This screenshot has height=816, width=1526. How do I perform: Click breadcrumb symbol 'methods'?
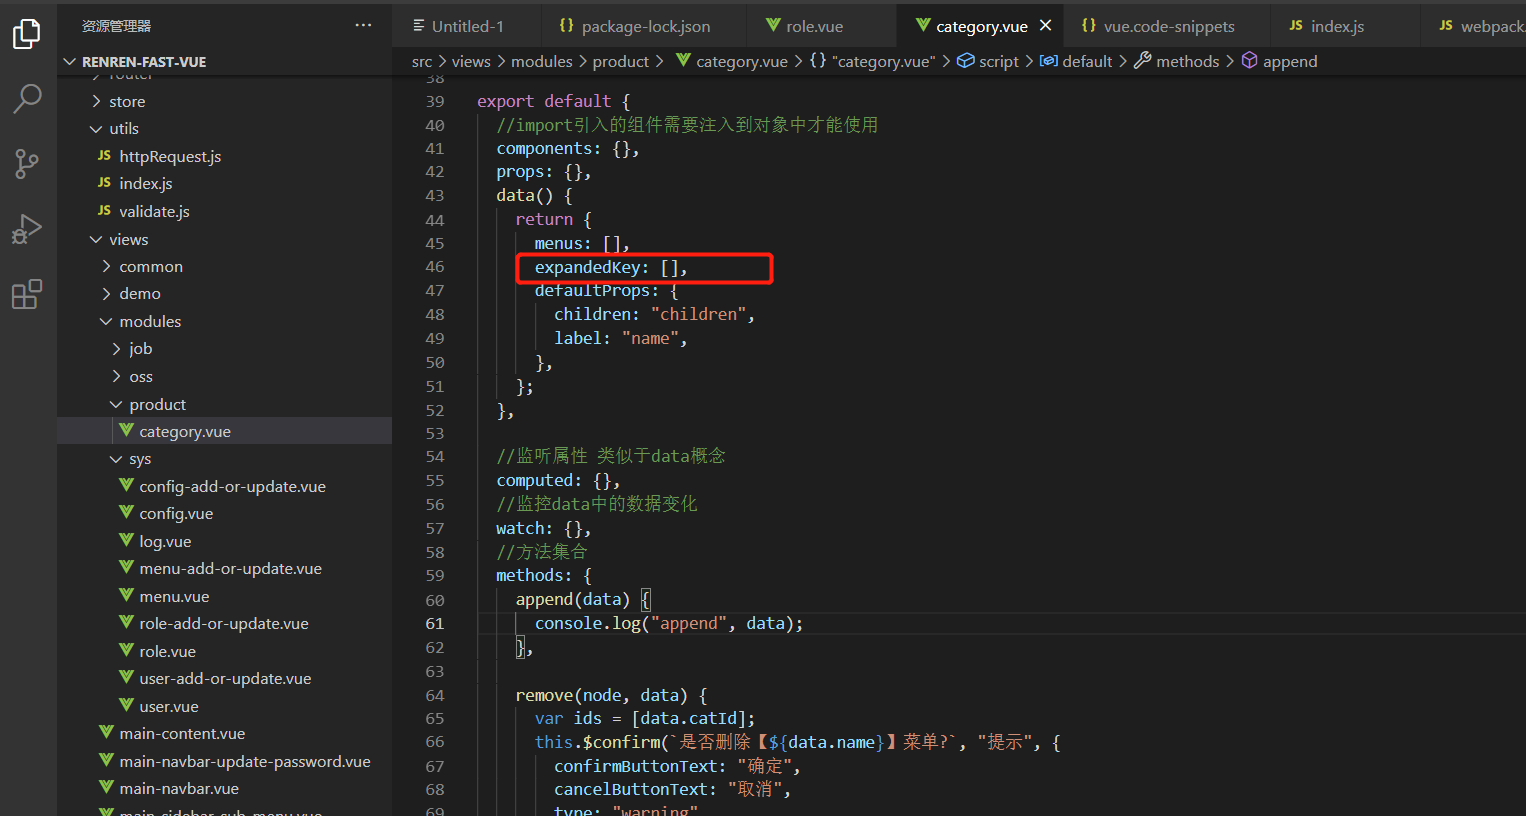[1177, 62]
